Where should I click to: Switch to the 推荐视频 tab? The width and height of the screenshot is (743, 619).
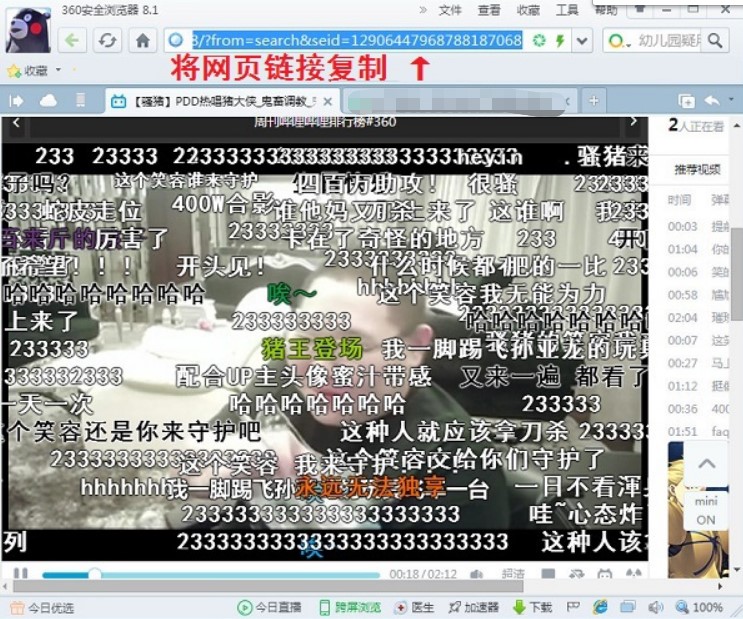click(698, 169)
